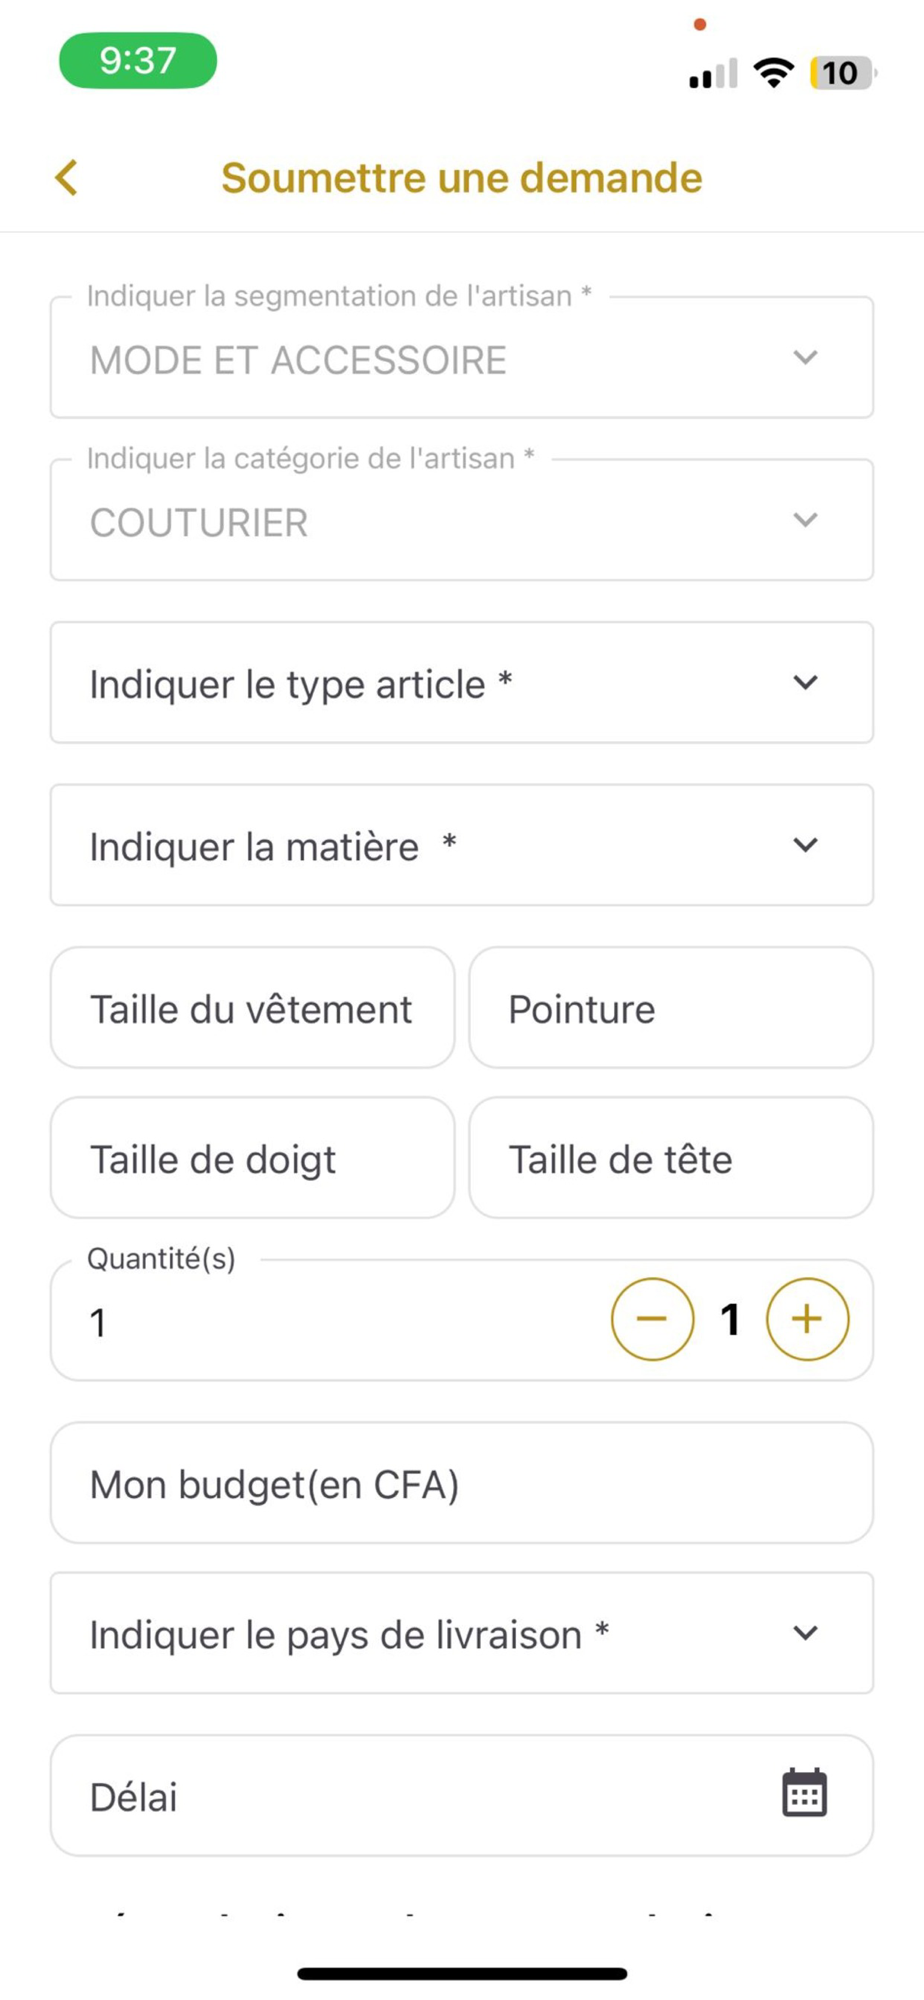This screenshot has height=2000, width=924.
Task: Tap the Taille de tête field
Action: (x=670, y=1158)
